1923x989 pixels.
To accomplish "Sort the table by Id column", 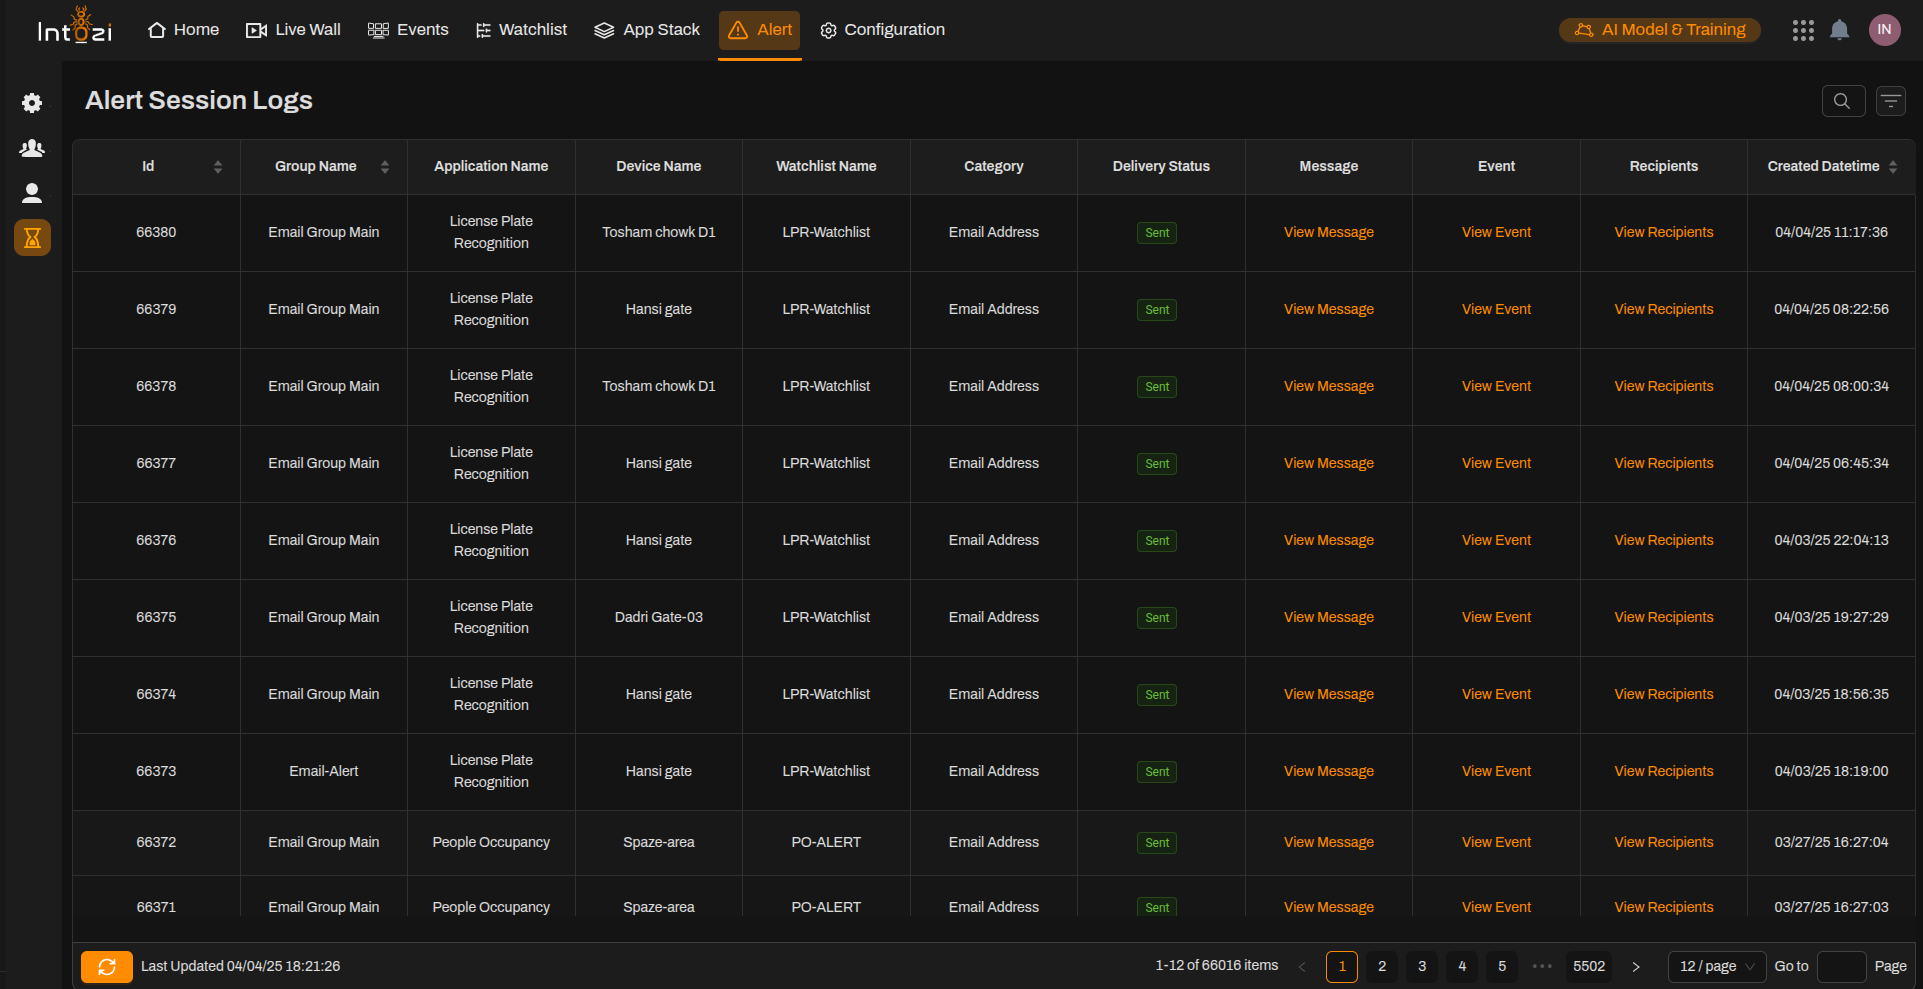I will click(x=219, y=166).
